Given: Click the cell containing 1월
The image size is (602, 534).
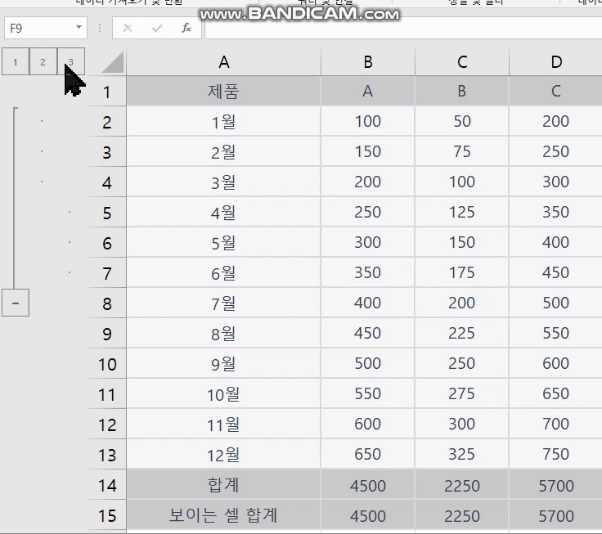Looking at the screenshot, I should click(224, 122).
